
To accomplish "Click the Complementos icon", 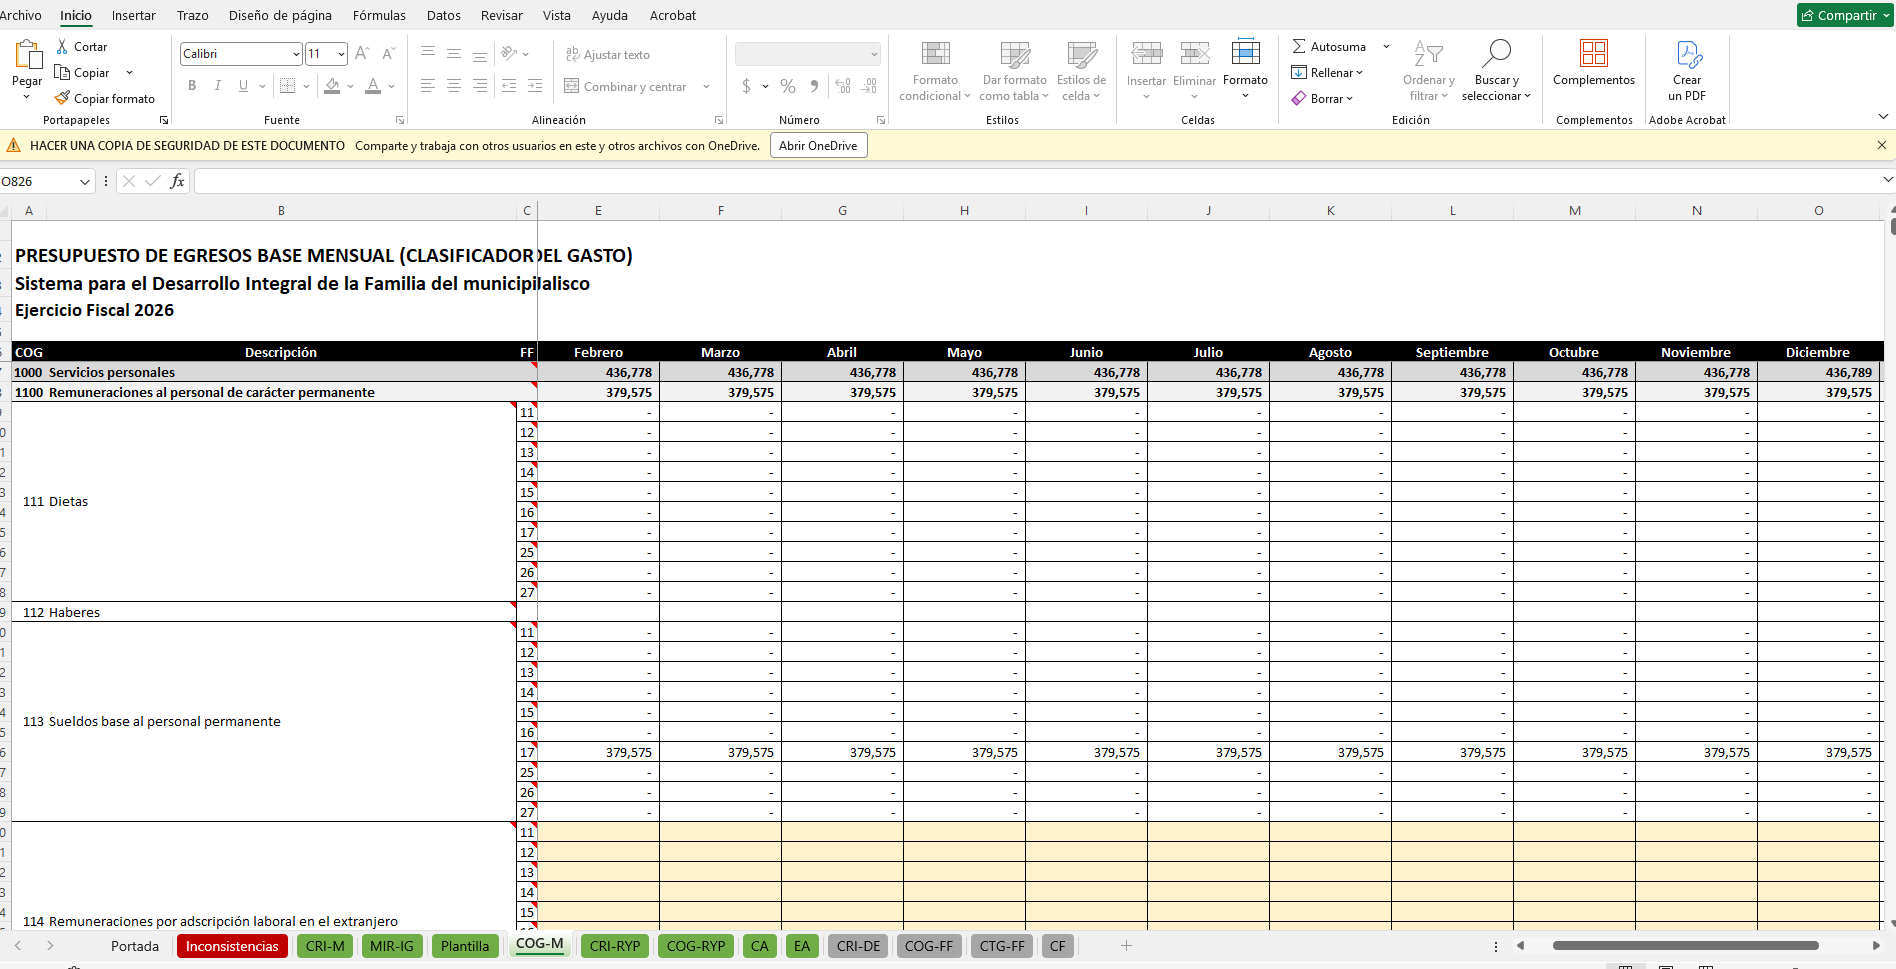I will coord(1594,53).
